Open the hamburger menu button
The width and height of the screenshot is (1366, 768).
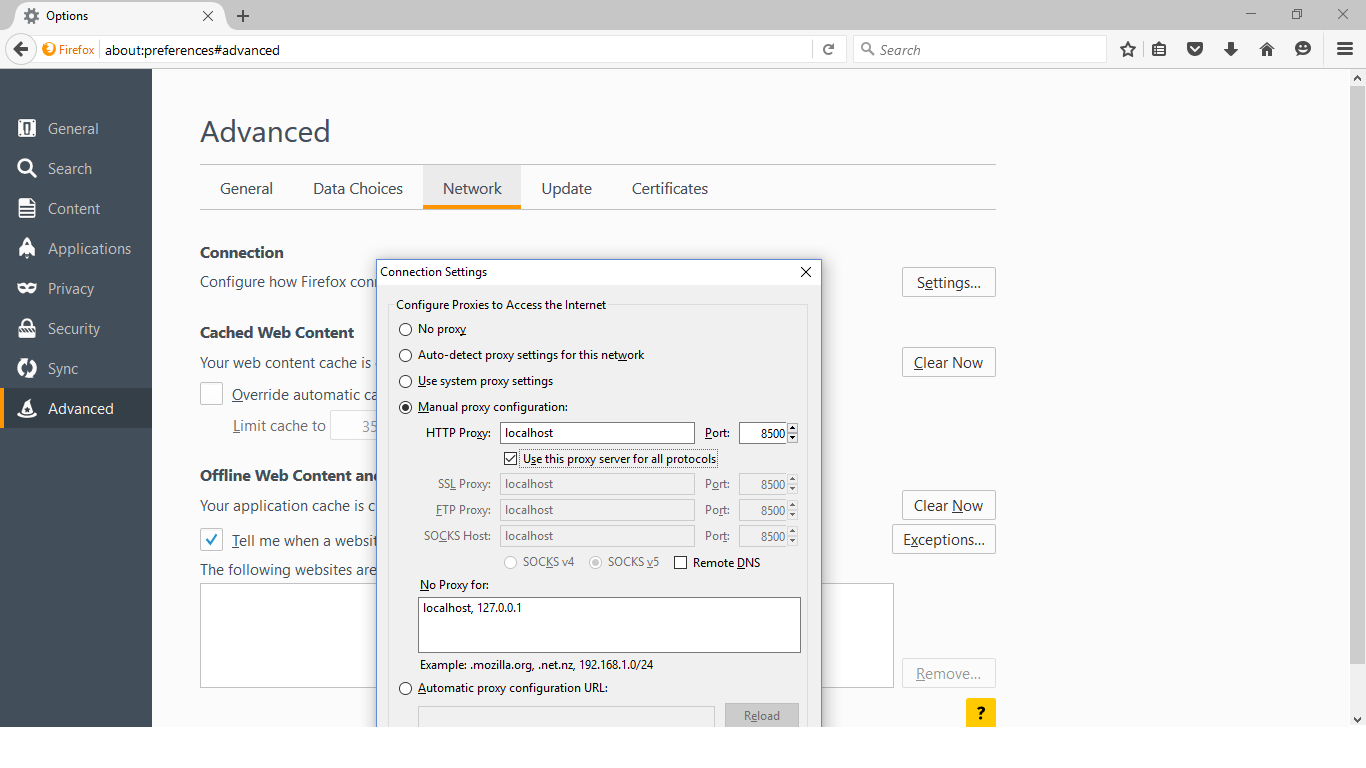(x=1345, y=49)
